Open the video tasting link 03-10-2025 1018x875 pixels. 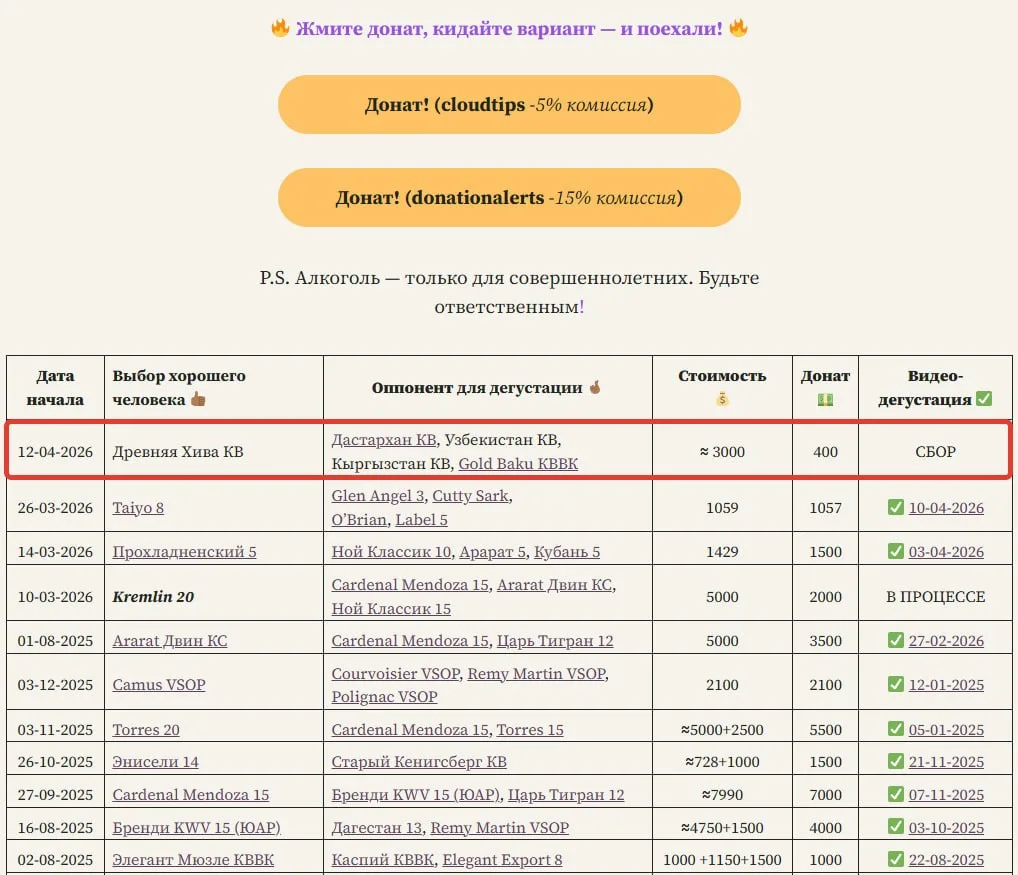pyautogui.click(x=946, y=828)
